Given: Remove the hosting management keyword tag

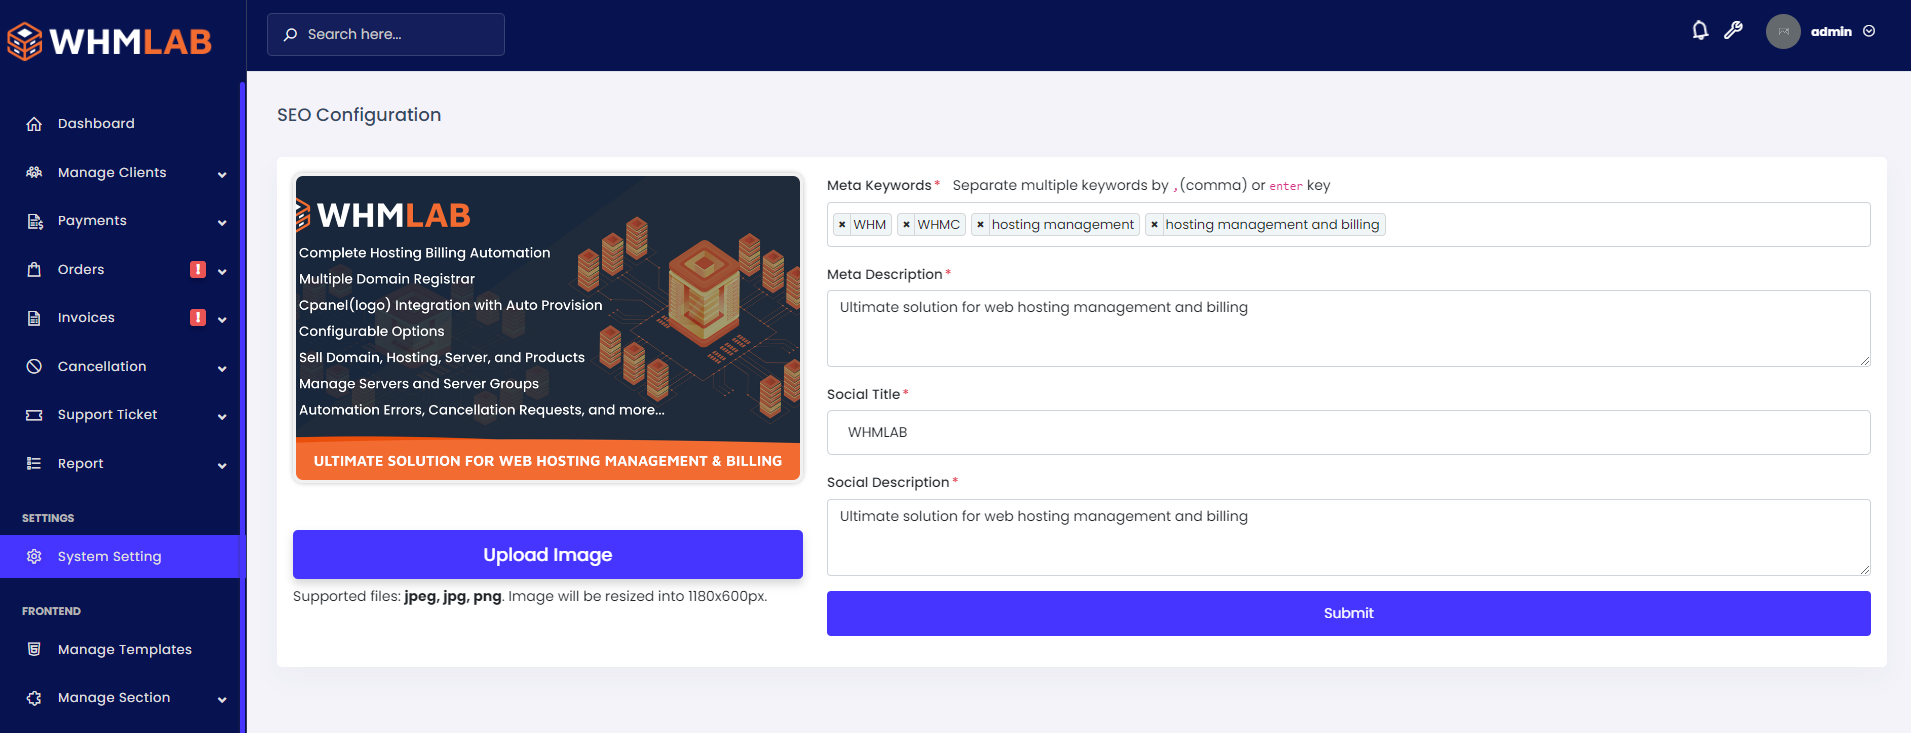Looking at the screenshot, I should pos(980,225).
